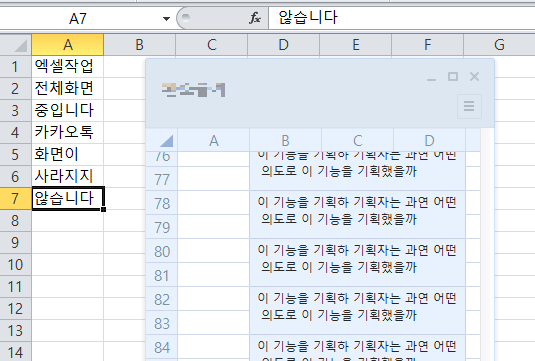535x361 pixels.
Task: Select column E header in Excel
Action: point(356,45)
